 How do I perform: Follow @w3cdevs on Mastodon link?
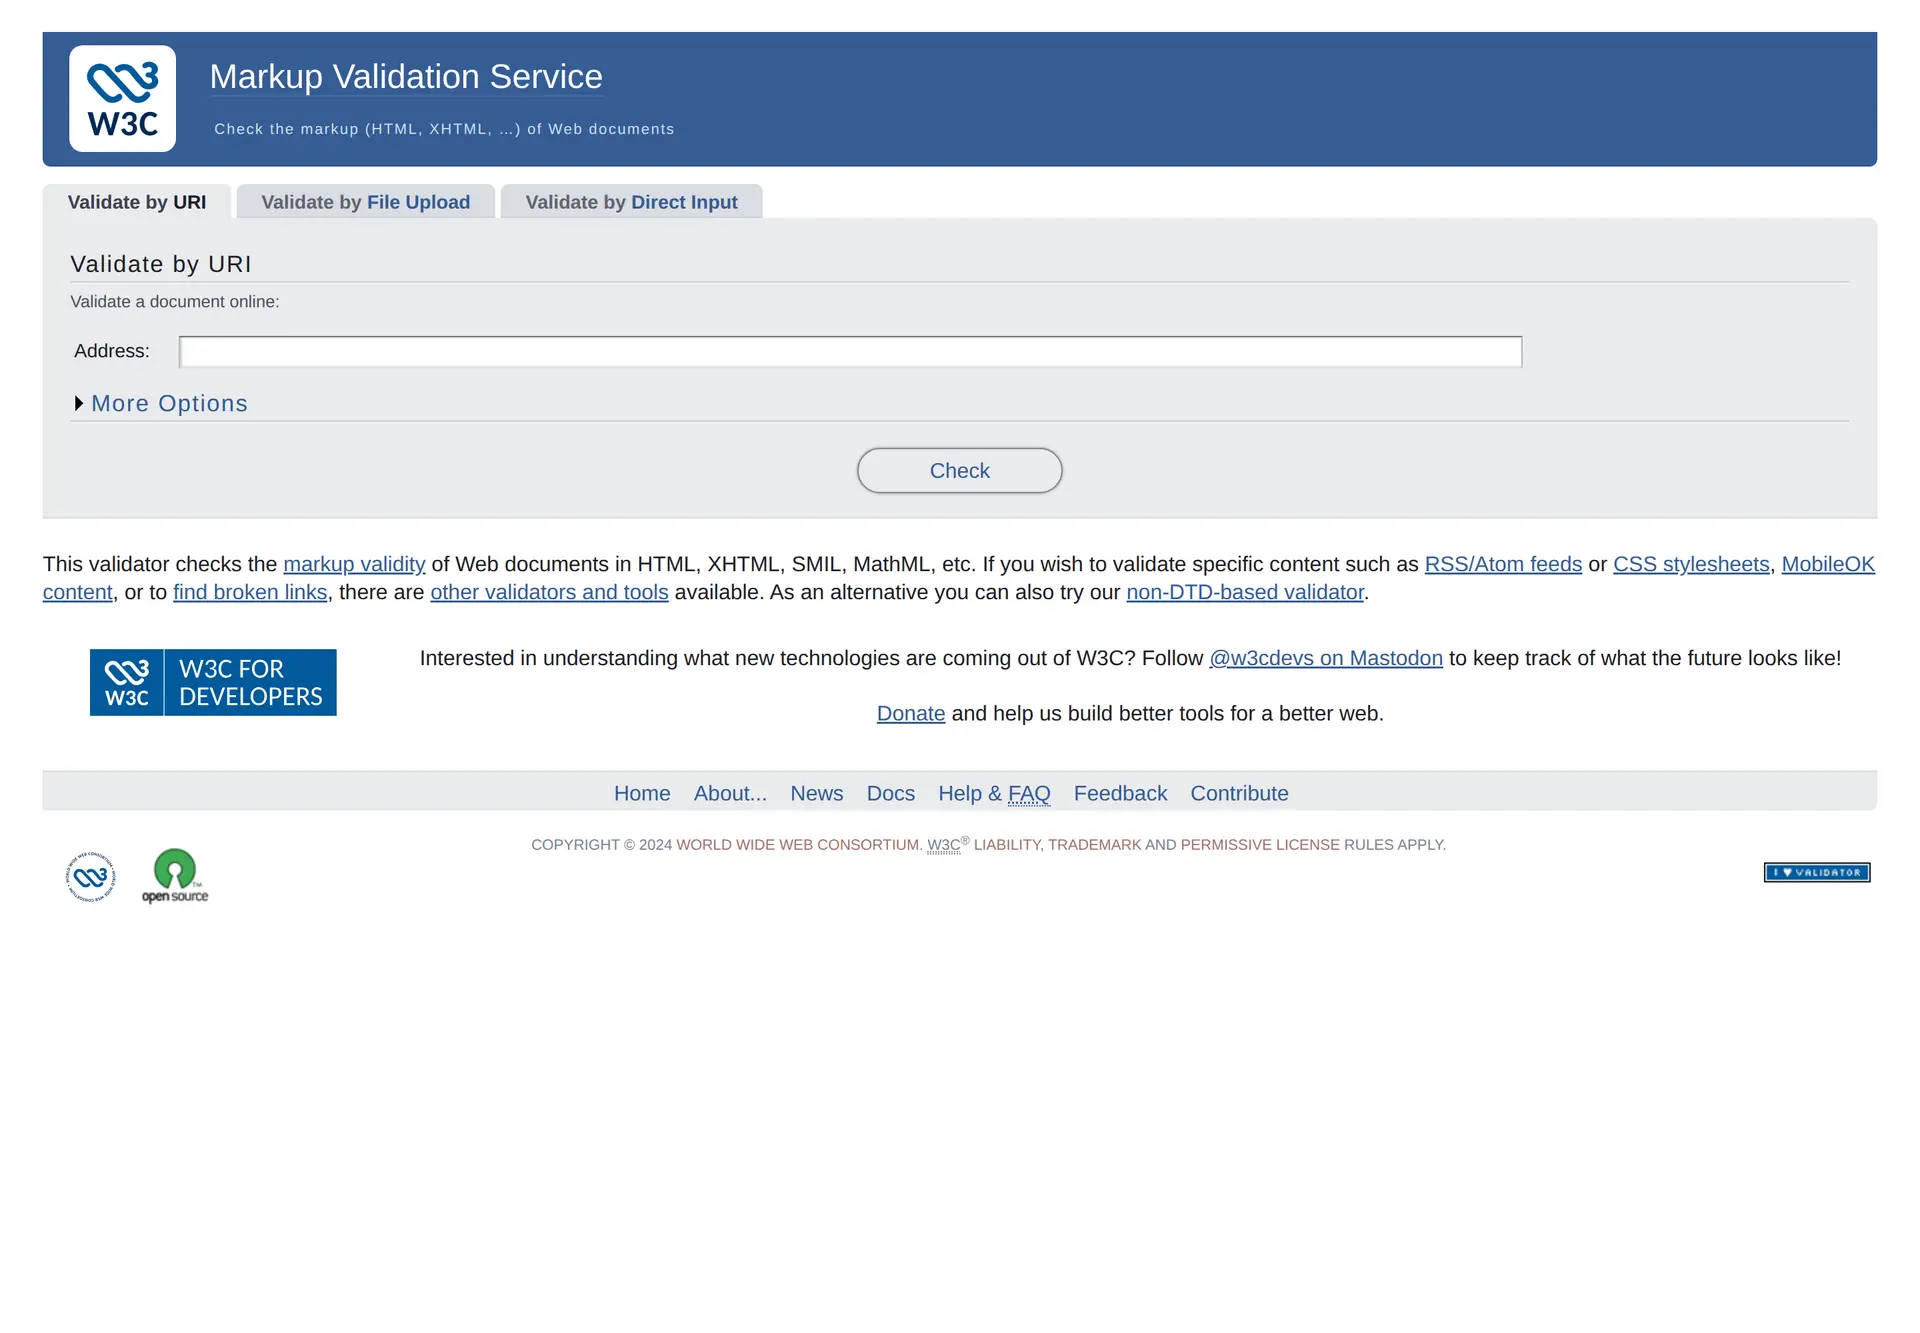tap(1326, 658)
